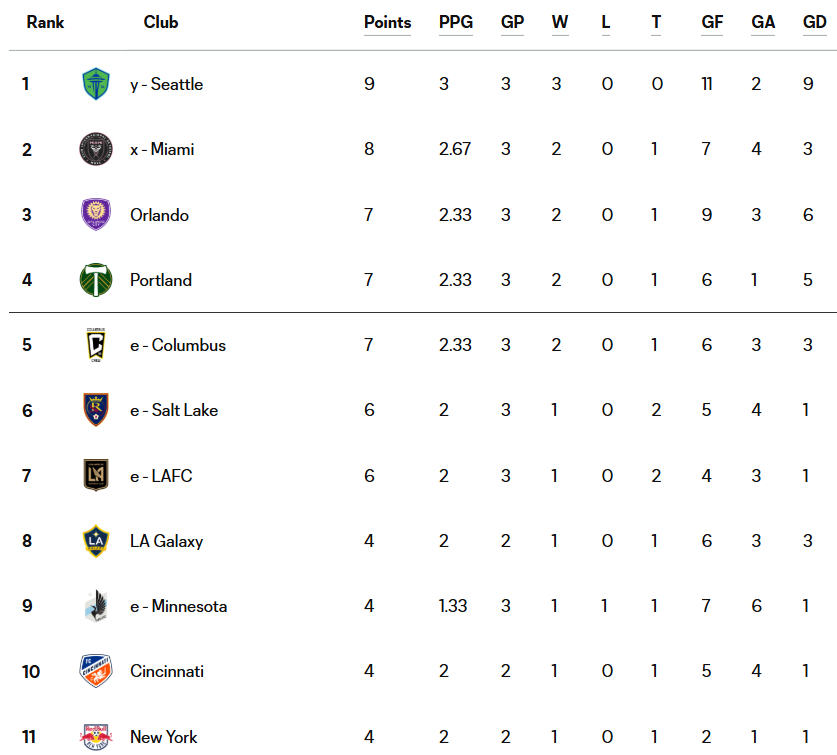
Task: Click the Cincinnati club name
Action: (167, 671)
